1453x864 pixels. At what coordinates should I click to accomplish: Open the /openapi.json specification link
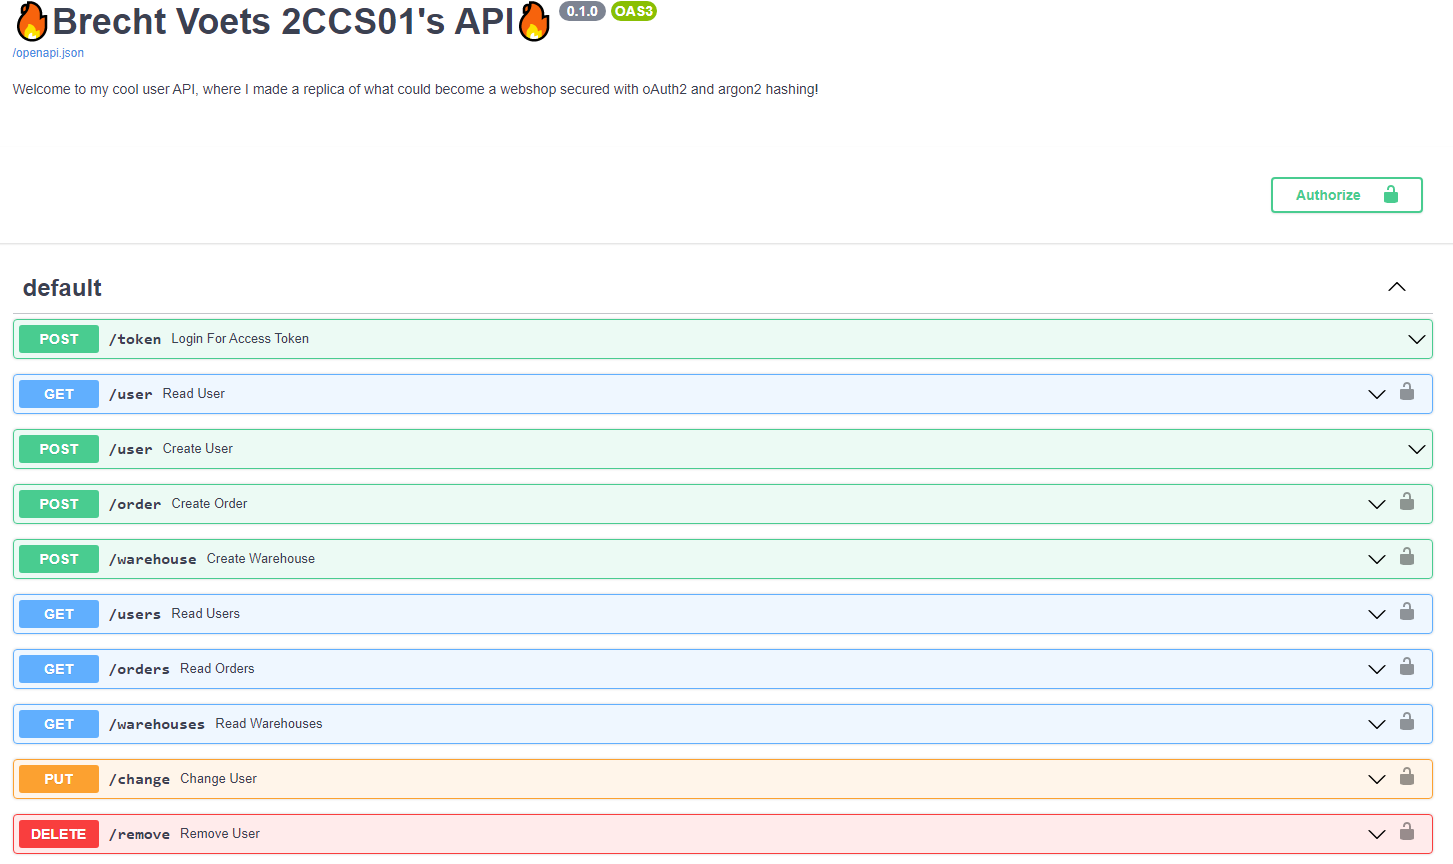pos(47,52)
